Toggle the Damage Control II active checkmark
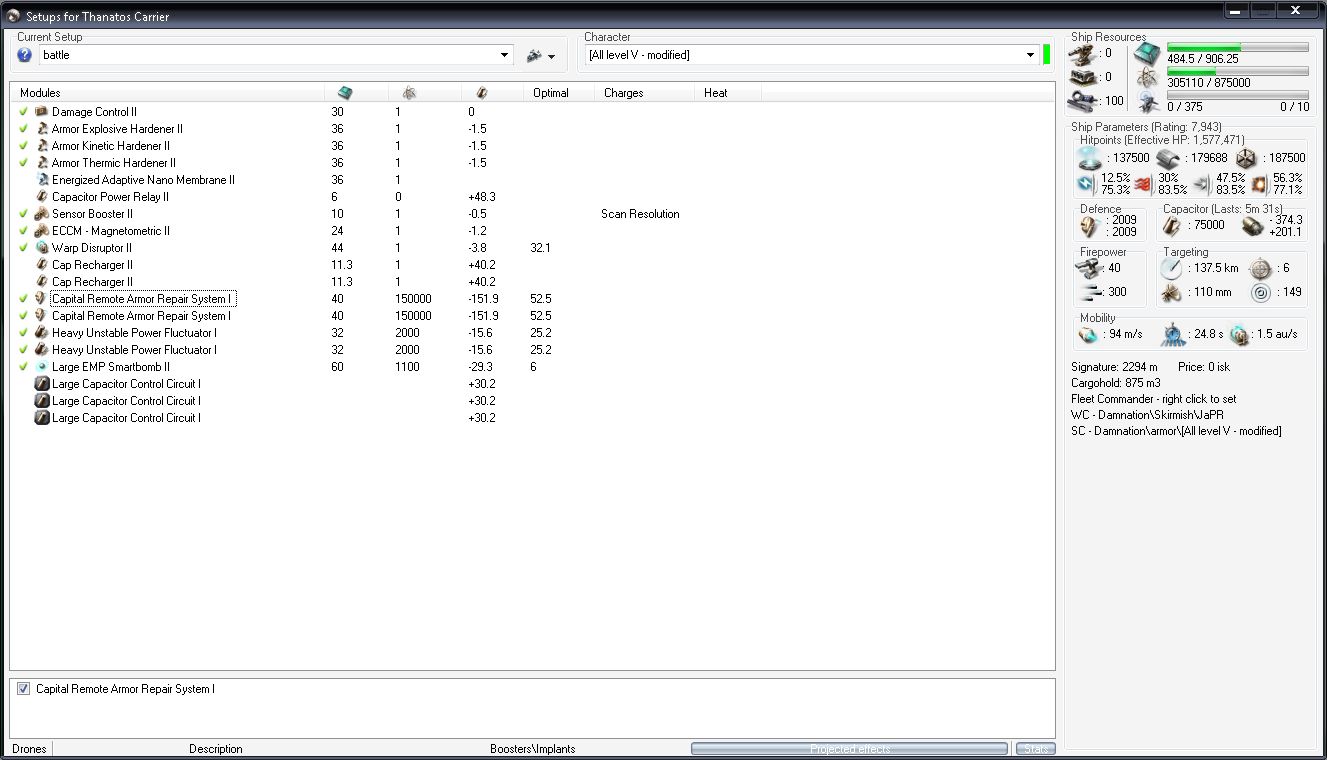 click(x=24, y=112)
